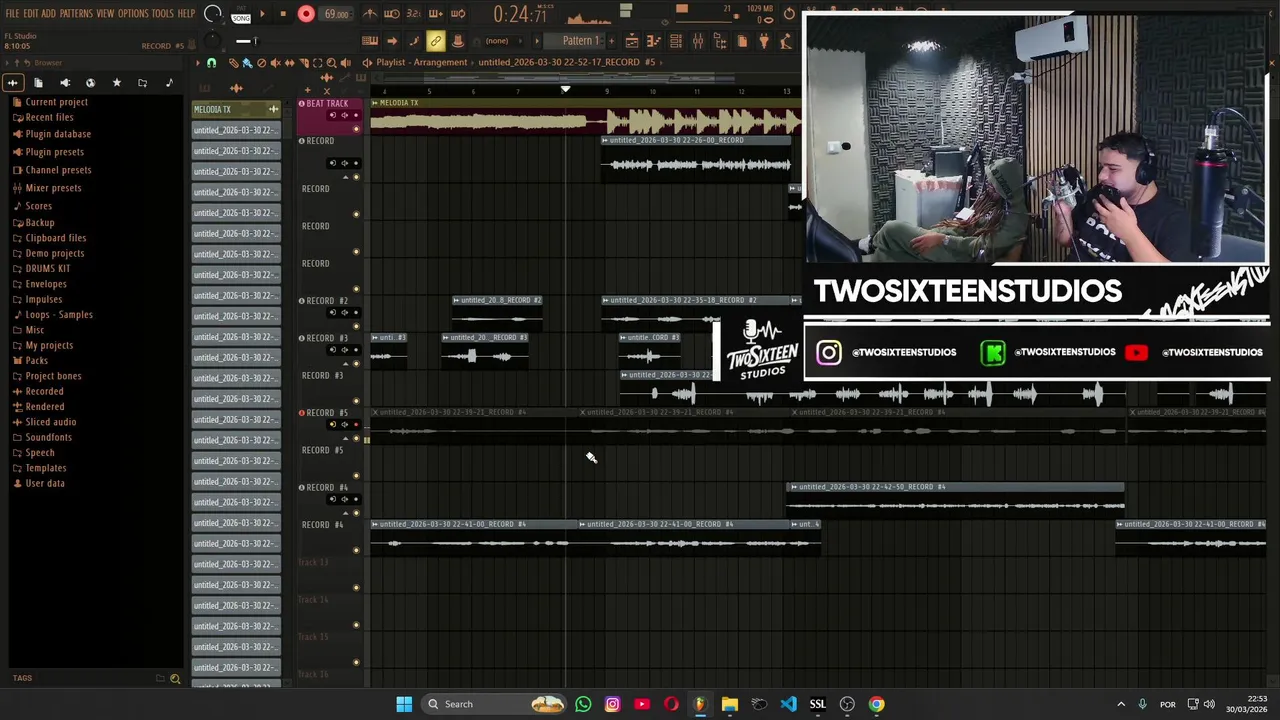The image size is (1280, 720).
Task: Open the FILE menu
Action: (12, 13)
